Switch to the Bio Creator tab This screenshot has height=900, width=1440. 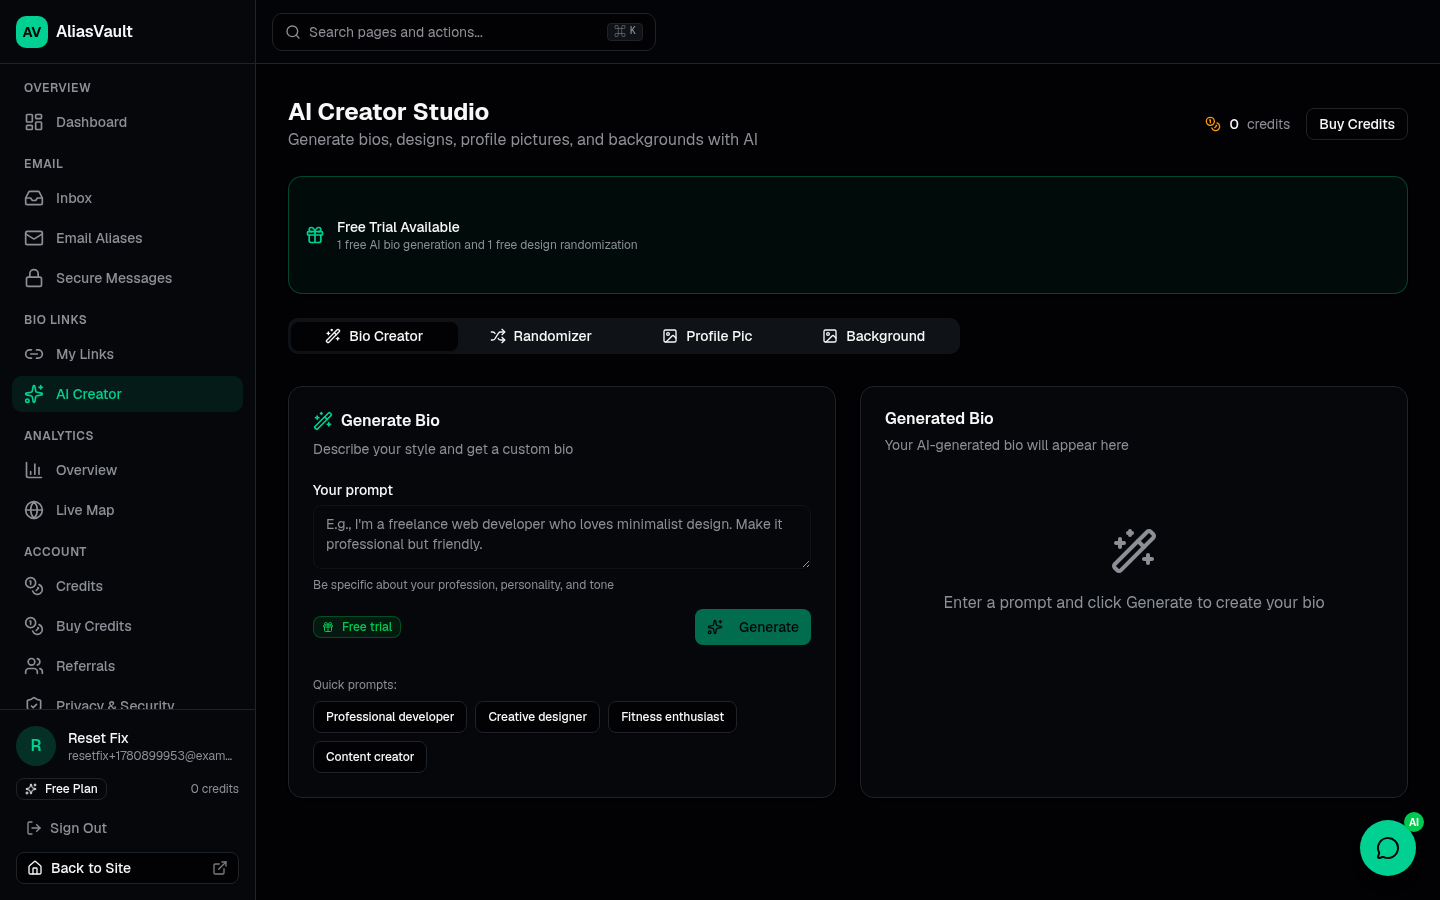[x=374, y=336]
